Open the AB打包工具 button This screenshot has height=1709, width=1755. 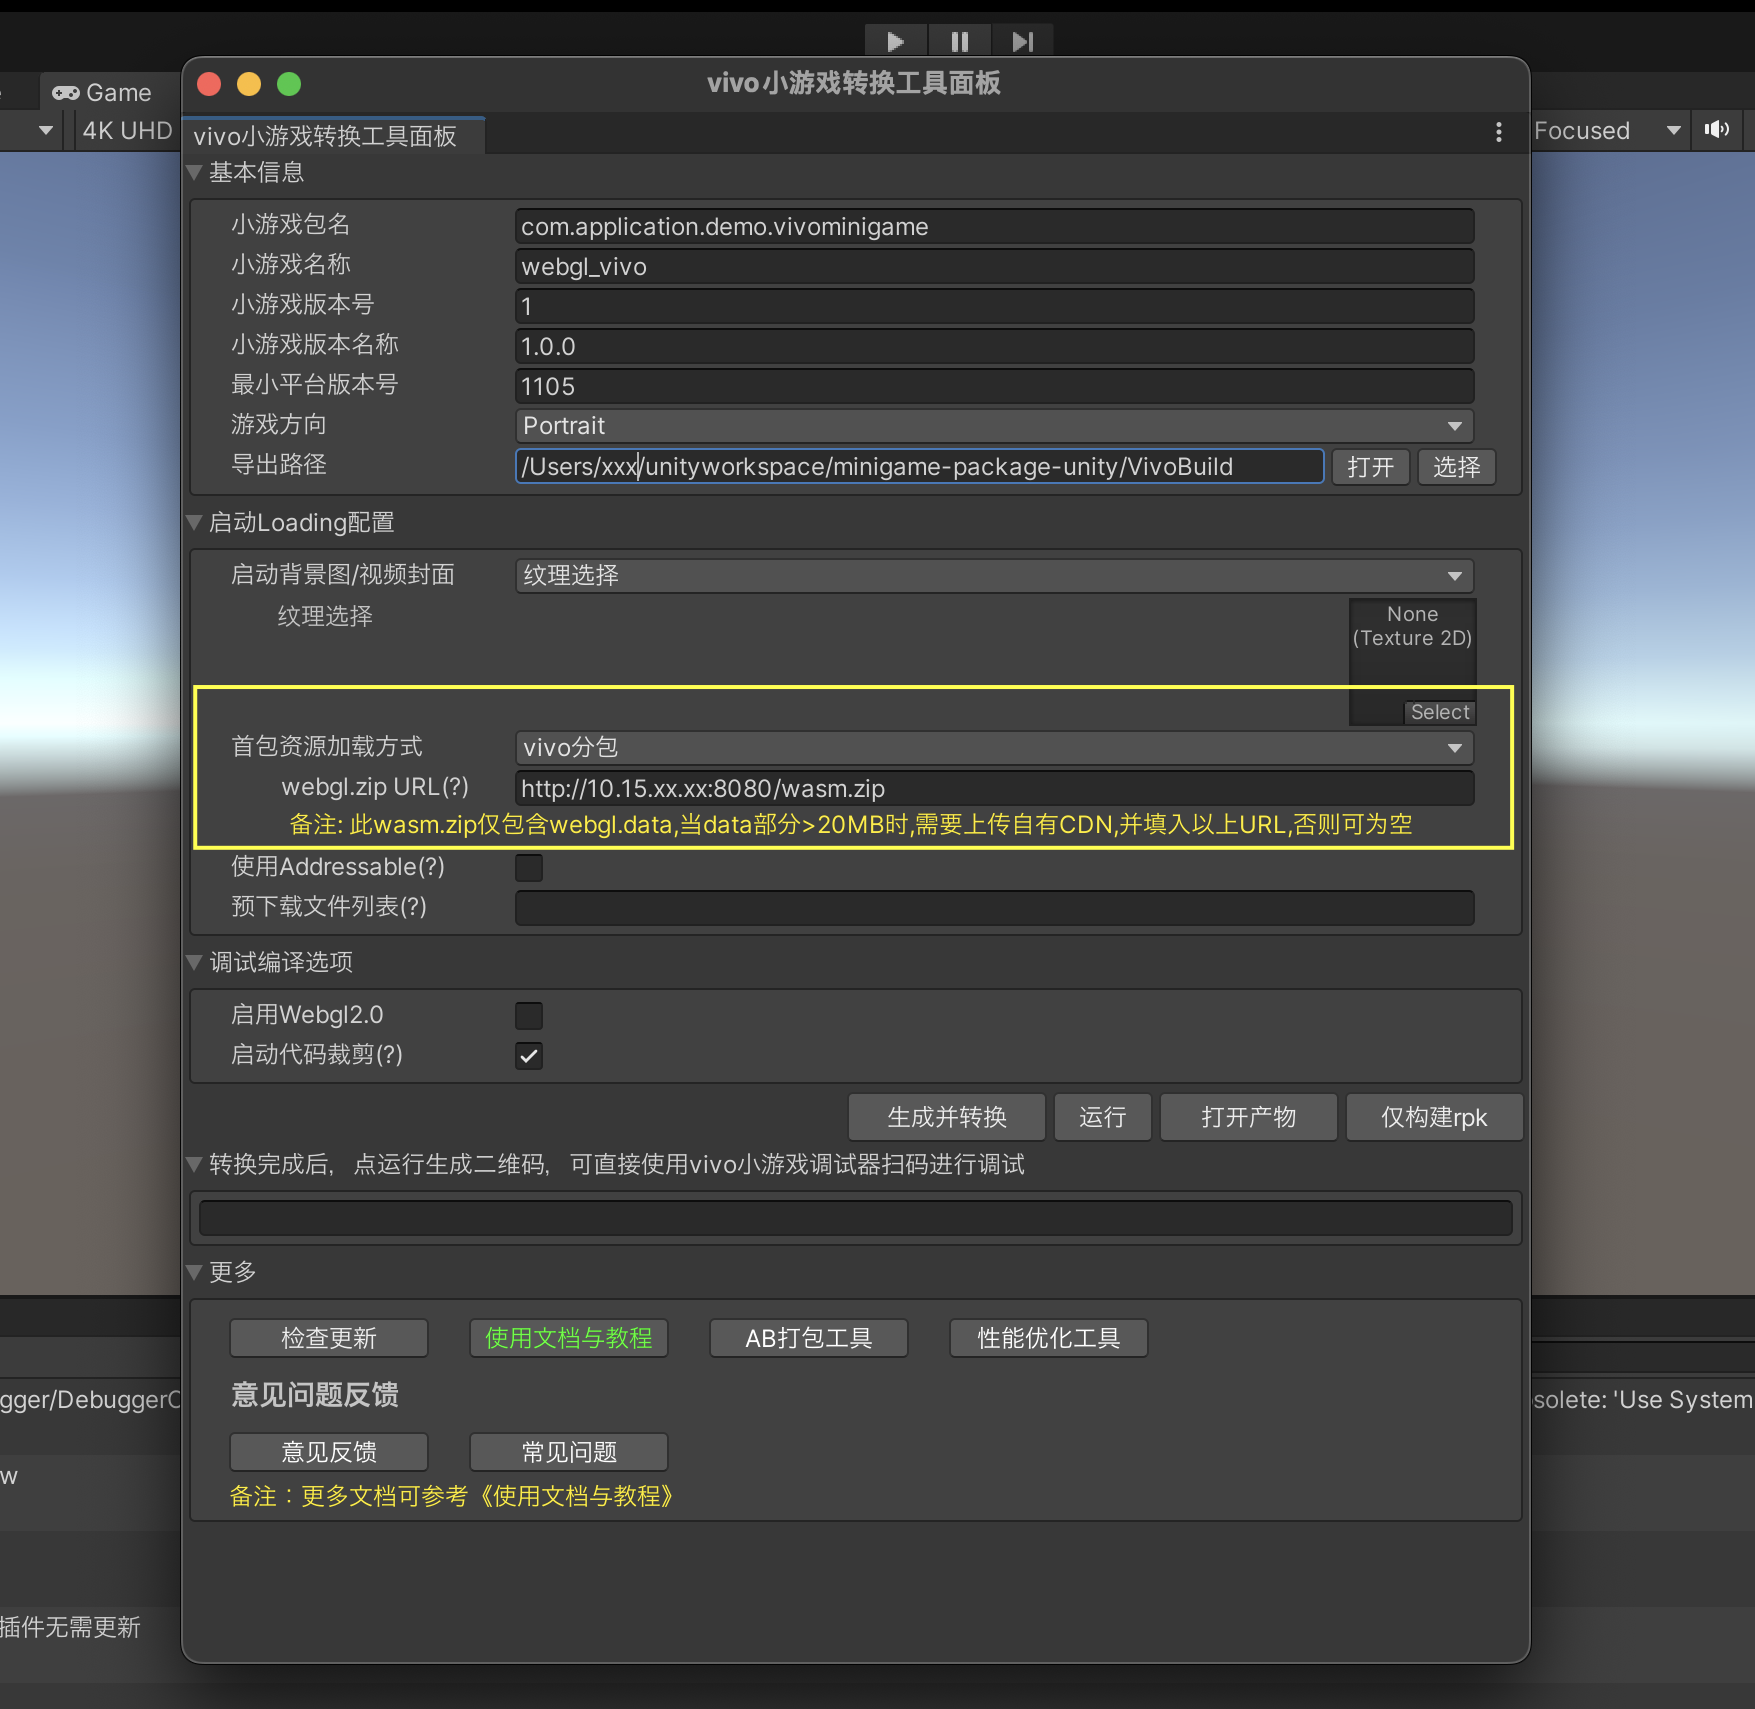point(809,1338)
